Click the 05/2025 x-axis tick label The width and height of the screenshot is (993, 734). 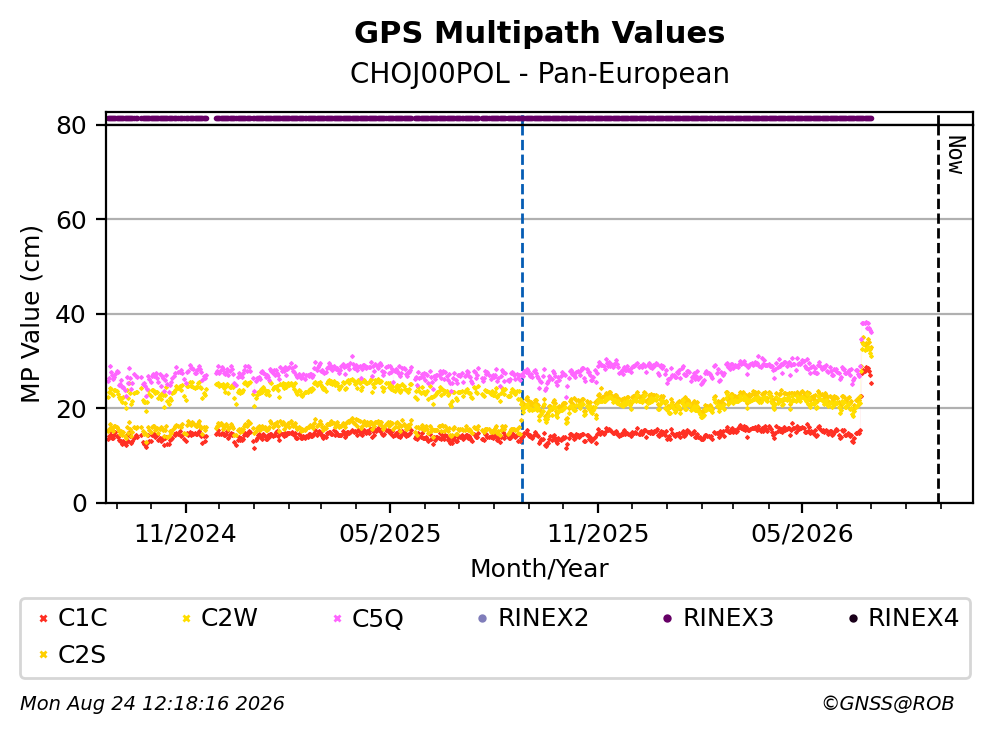[389, 534]
